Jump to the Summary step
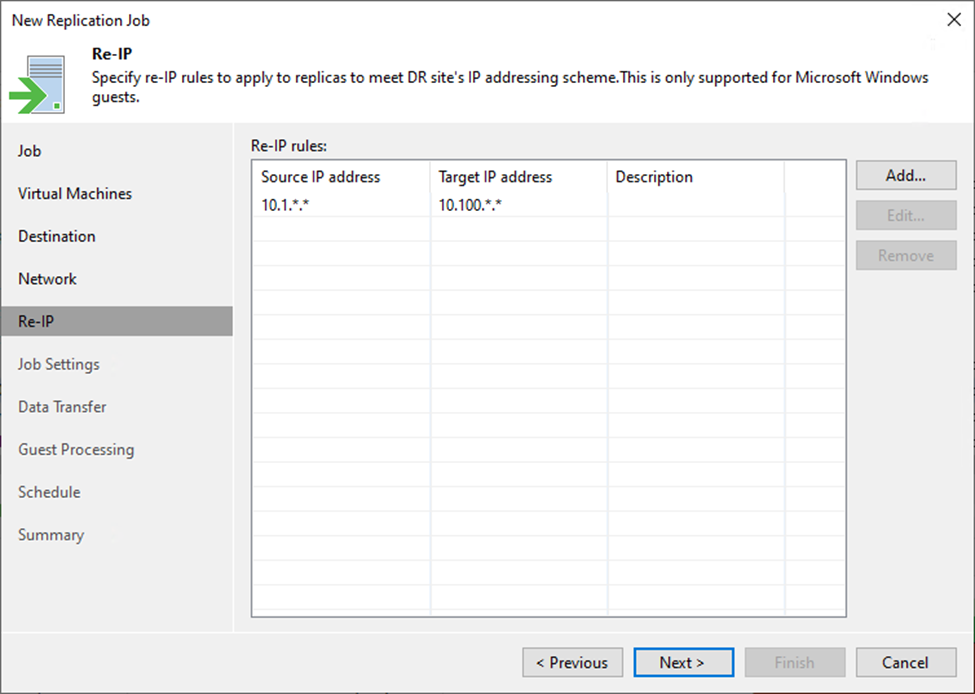The width and height of the screenshot is (975, 694). [x=51, y=535]
